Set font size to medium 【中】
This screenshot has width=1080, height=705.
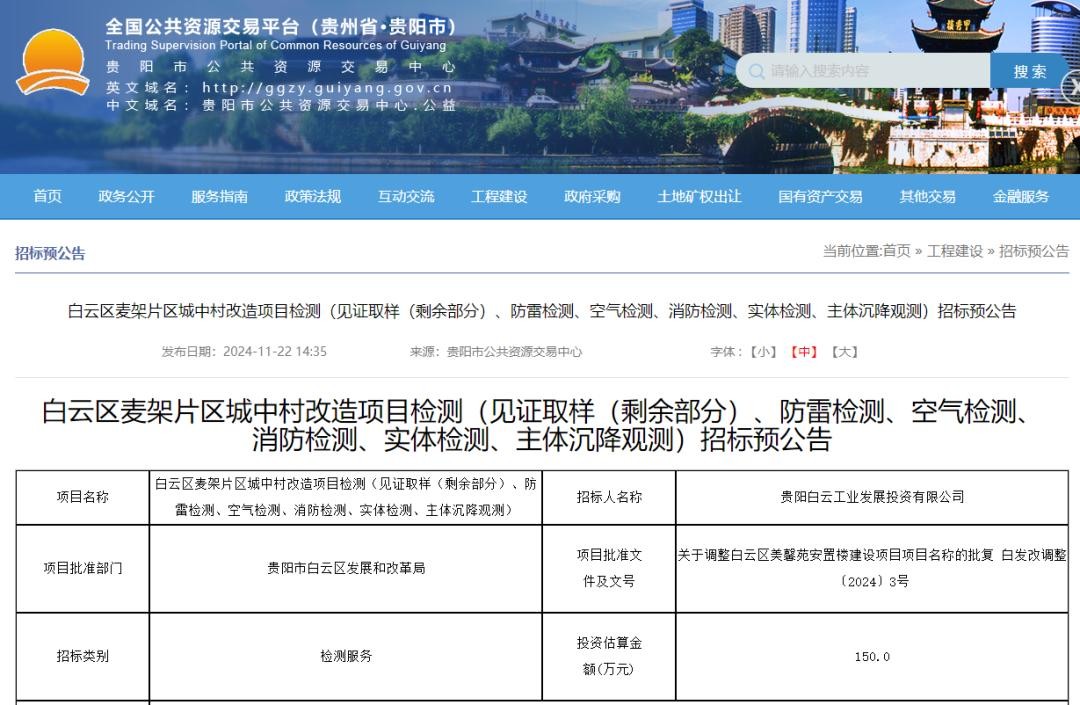[804, 352]
